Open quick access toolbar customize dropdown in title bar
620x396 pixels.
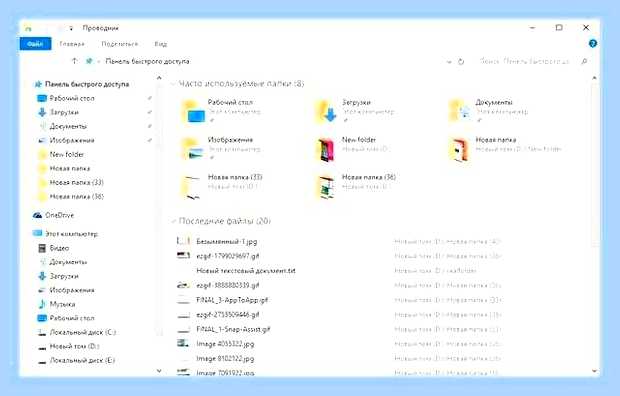(x=71, y=28)
